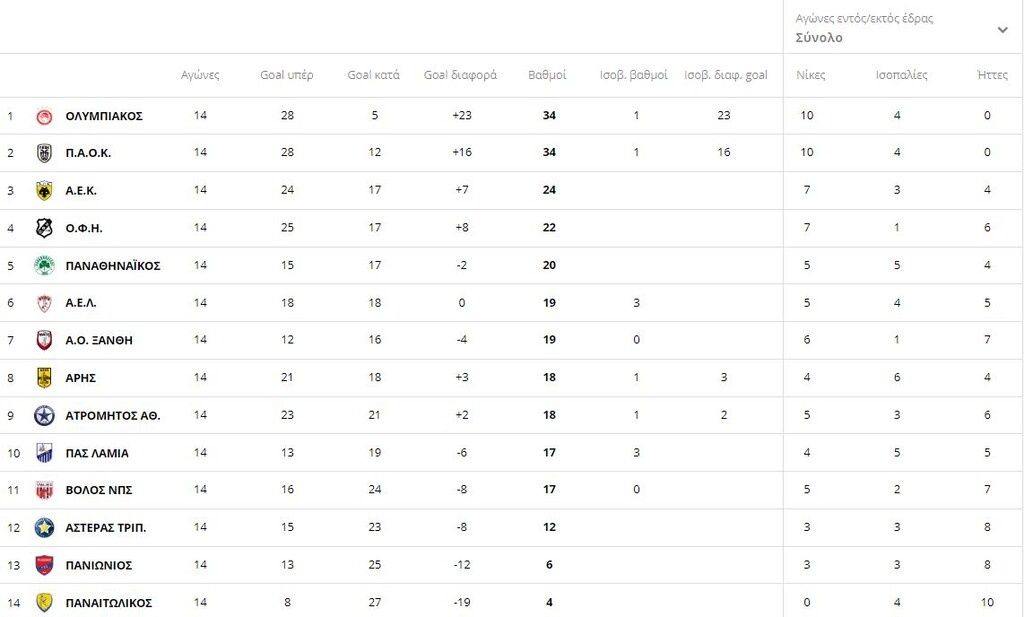Click the Panathinaikos green crest icon
This screenshot has width=1024, height=617.
click(44, 265)
